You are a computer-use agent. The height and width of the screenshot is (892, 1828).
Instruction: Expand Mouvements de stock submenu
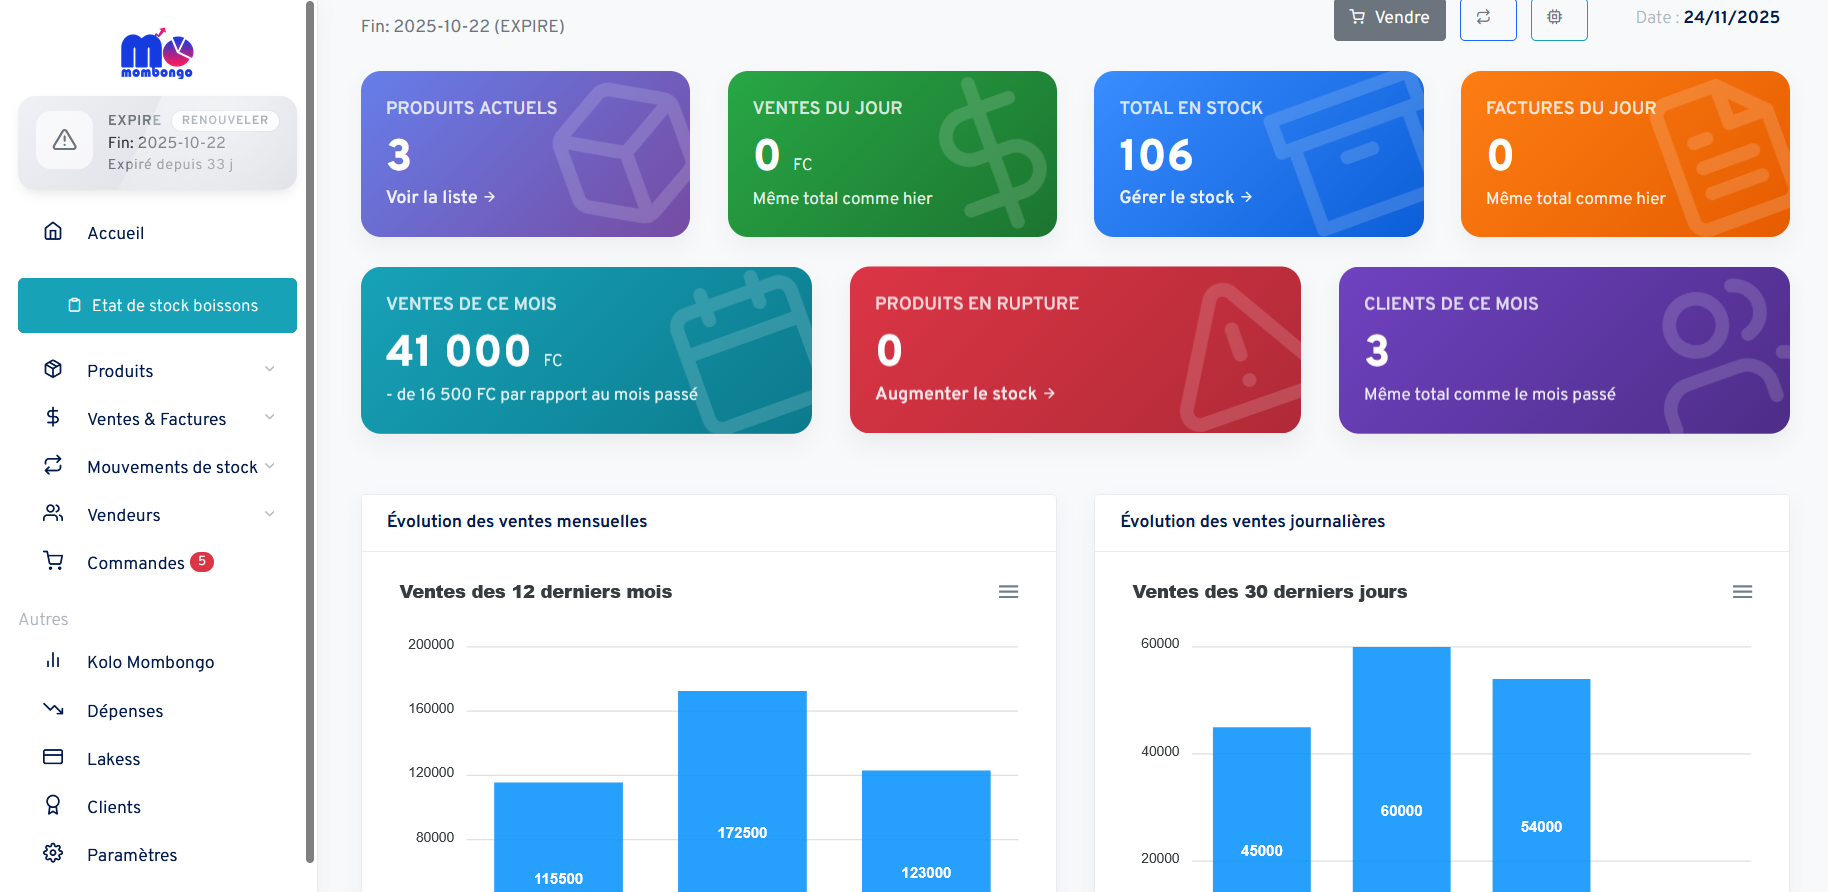[269, 466]
